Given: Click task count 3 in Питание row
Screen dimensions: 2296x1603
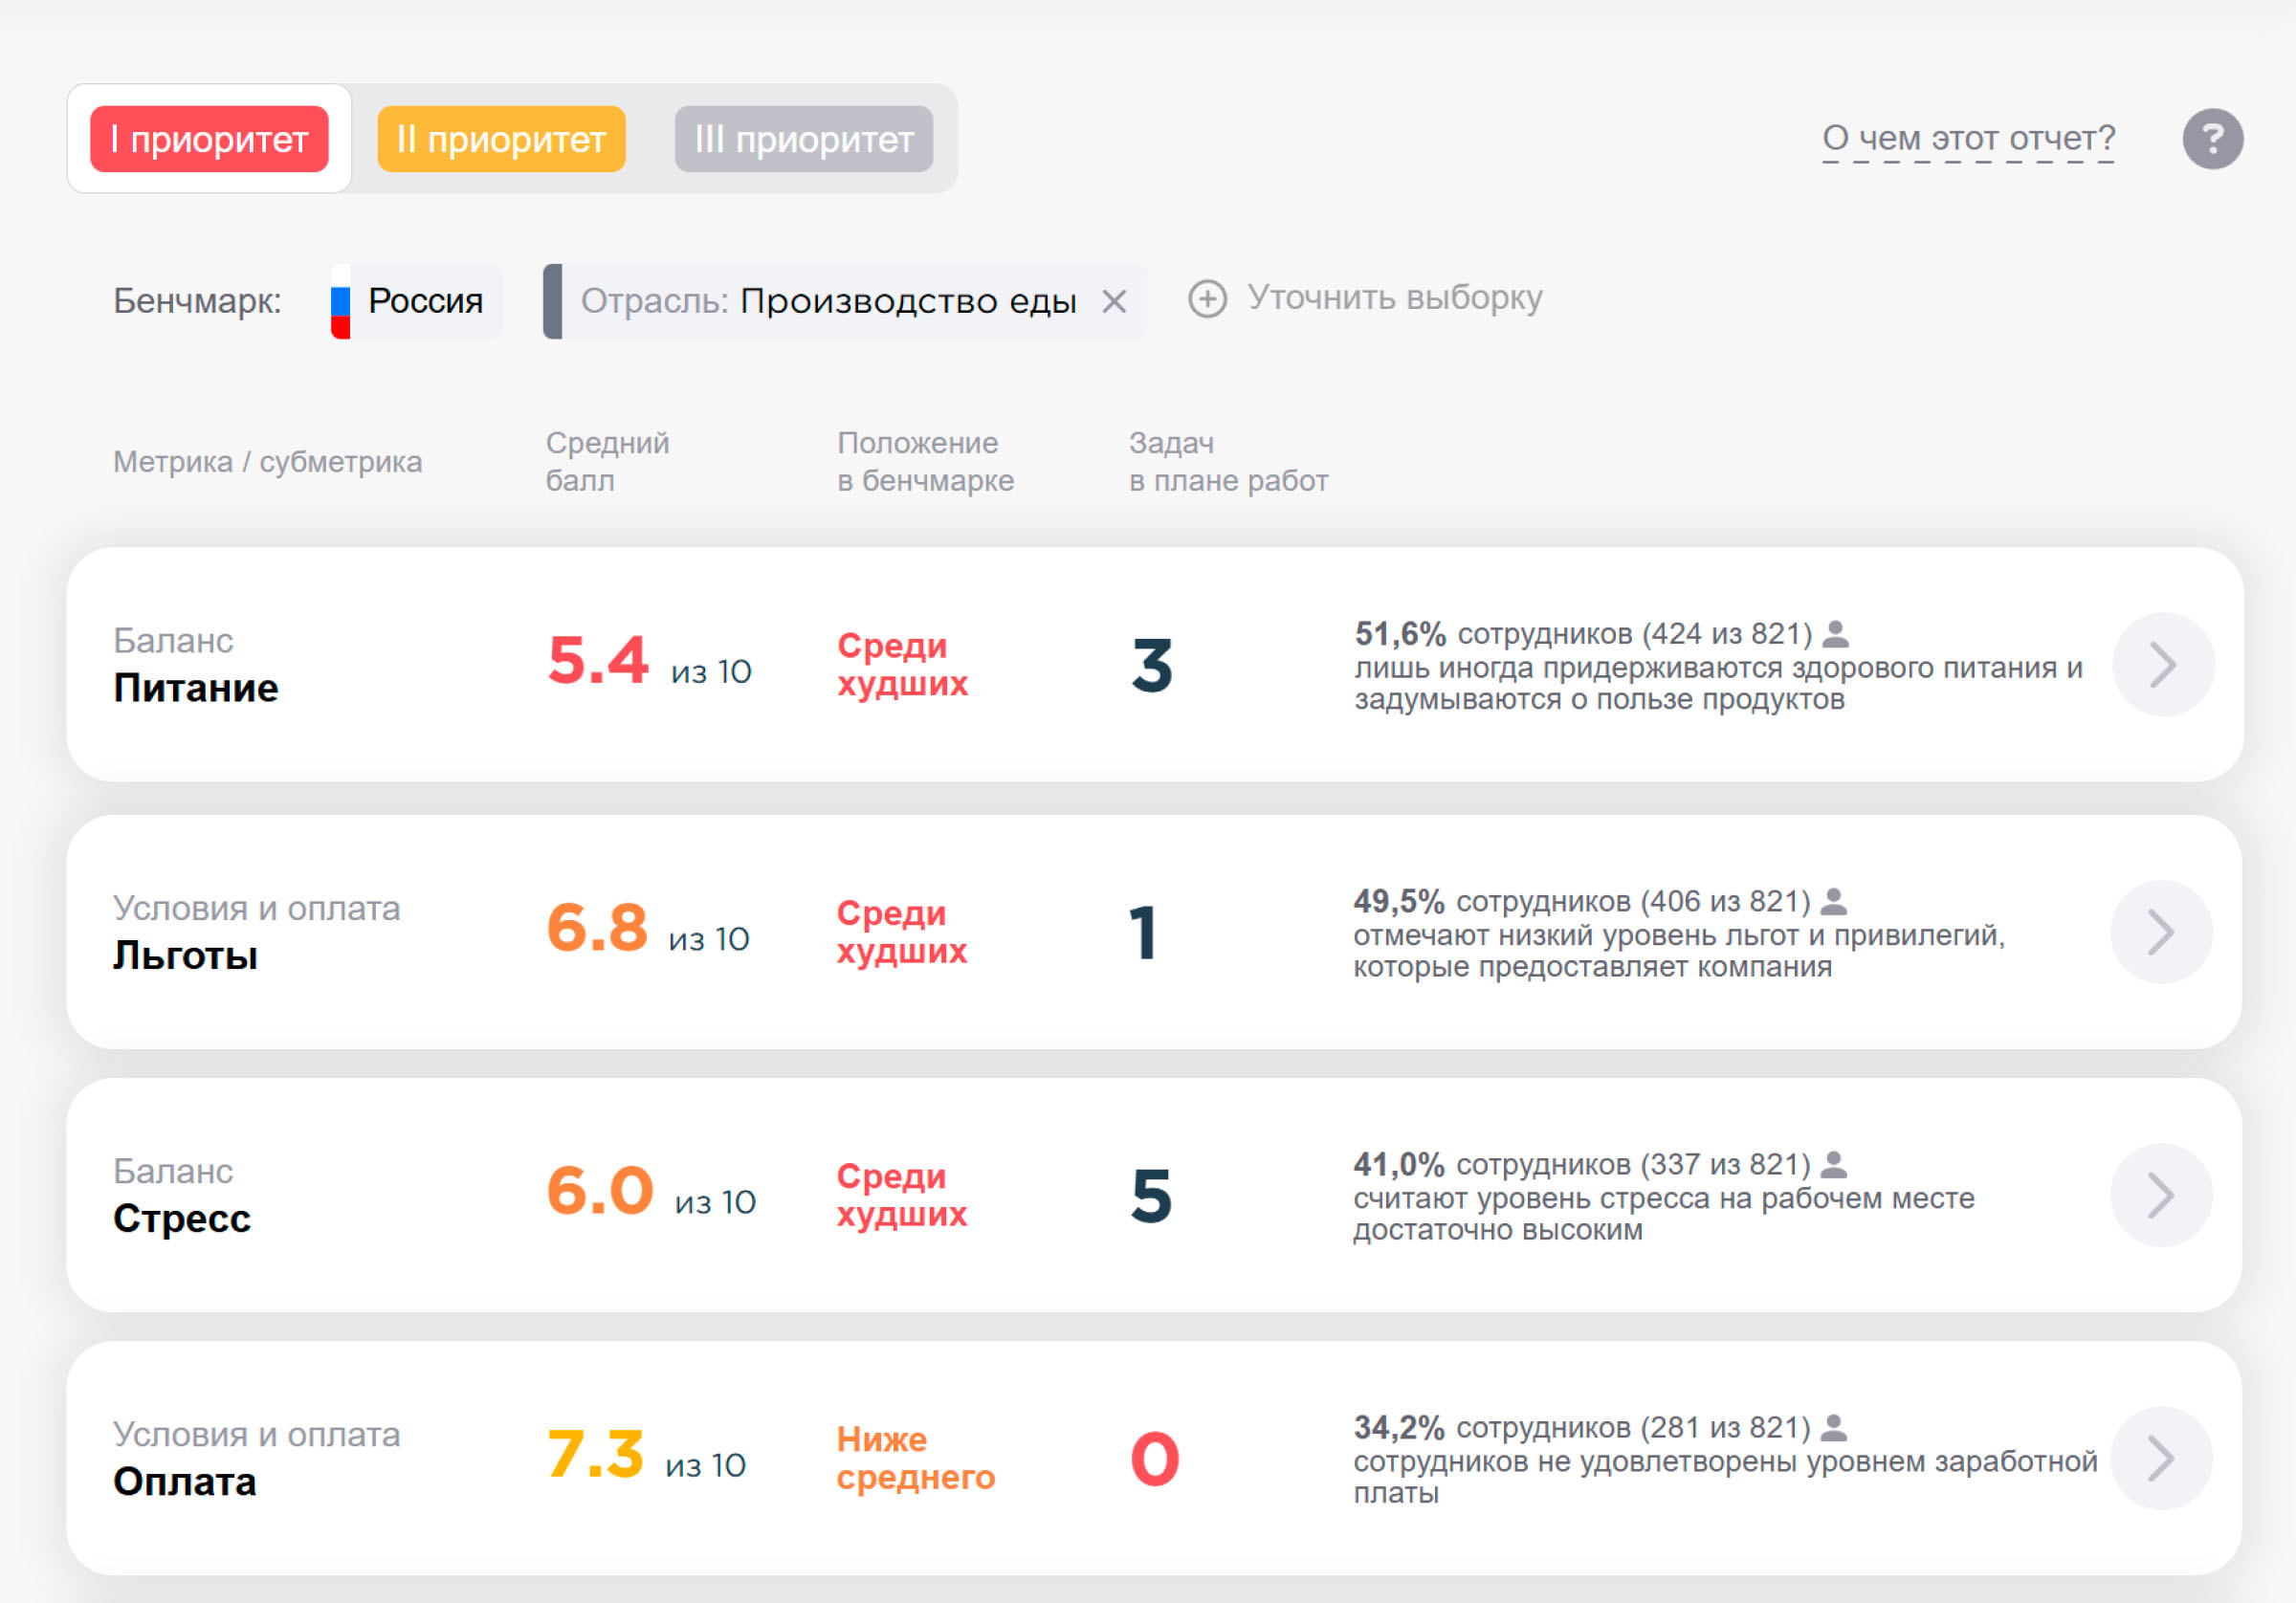Looking at the screenshot, I should click(1152, 665).
